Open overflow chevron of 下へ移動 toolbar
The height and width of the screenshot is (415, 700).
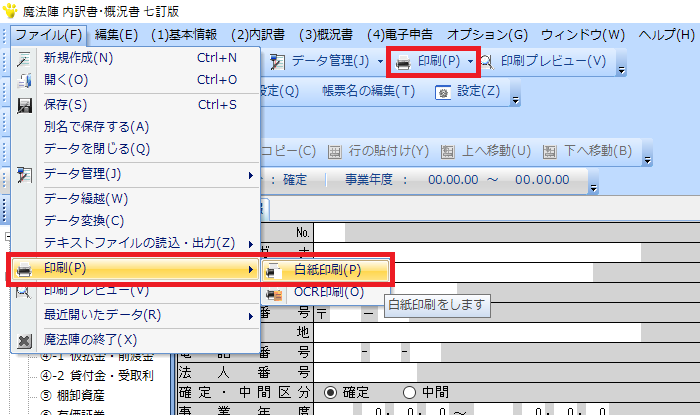[647, 159]
